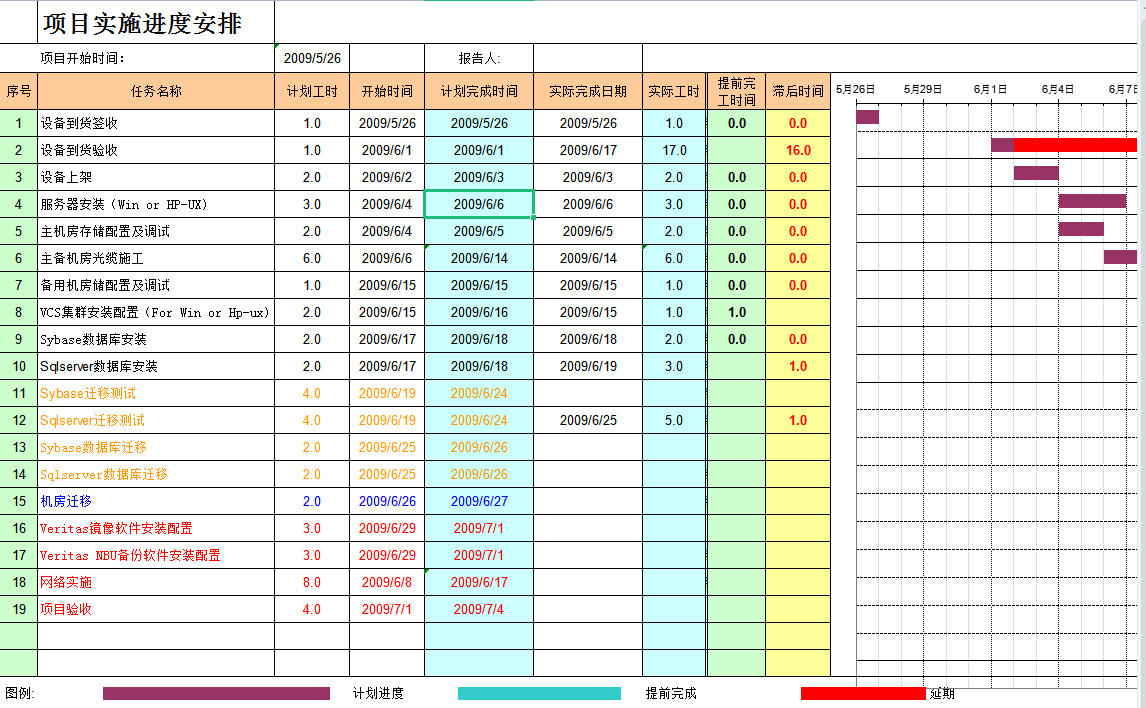Click the row number 10 cell

pyautogui.click(x=19, y=367)
